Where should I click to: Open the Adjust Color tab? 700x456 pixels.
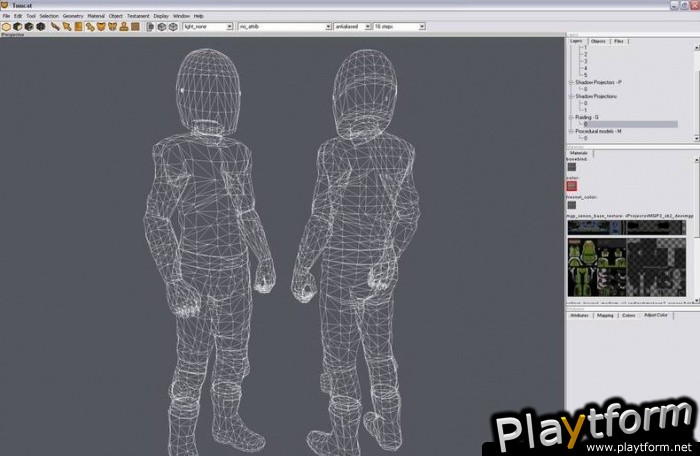656,315
